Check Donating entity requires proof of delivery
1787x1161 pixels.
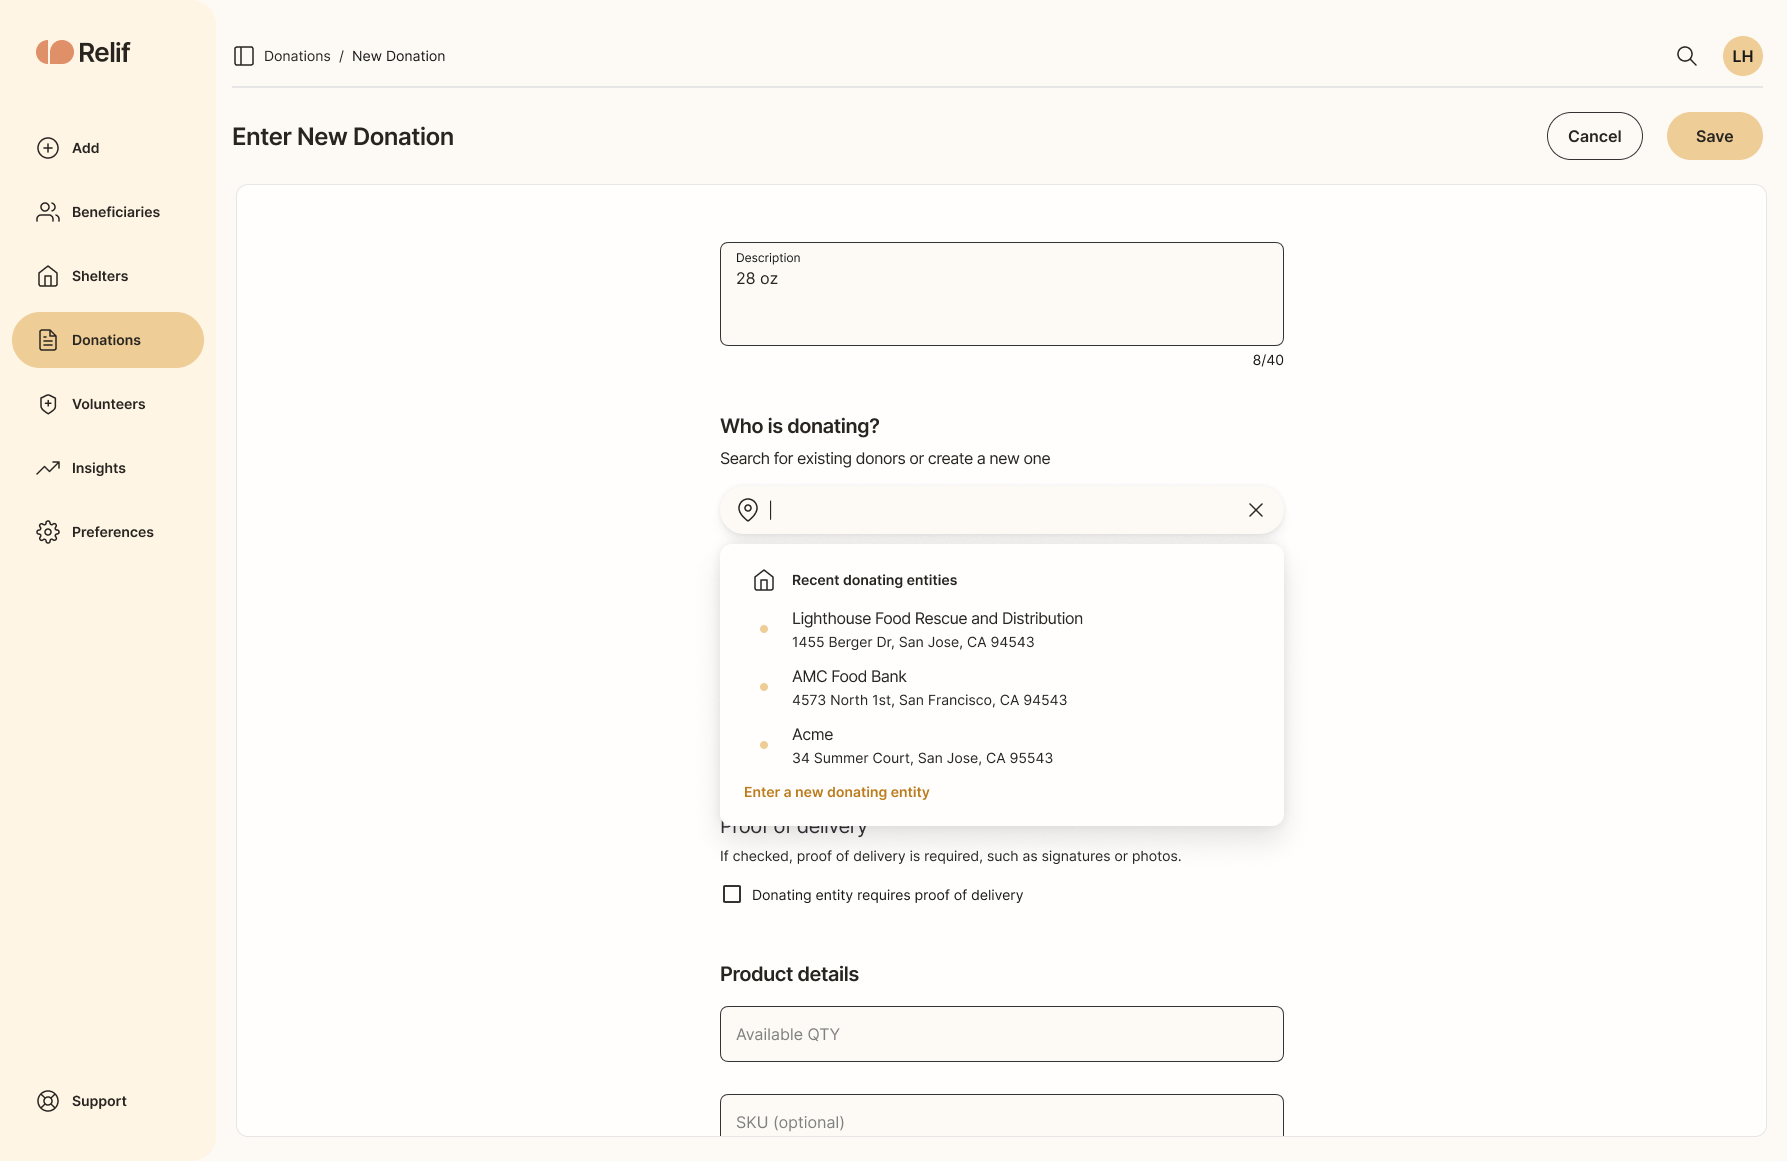click(732, 894)
